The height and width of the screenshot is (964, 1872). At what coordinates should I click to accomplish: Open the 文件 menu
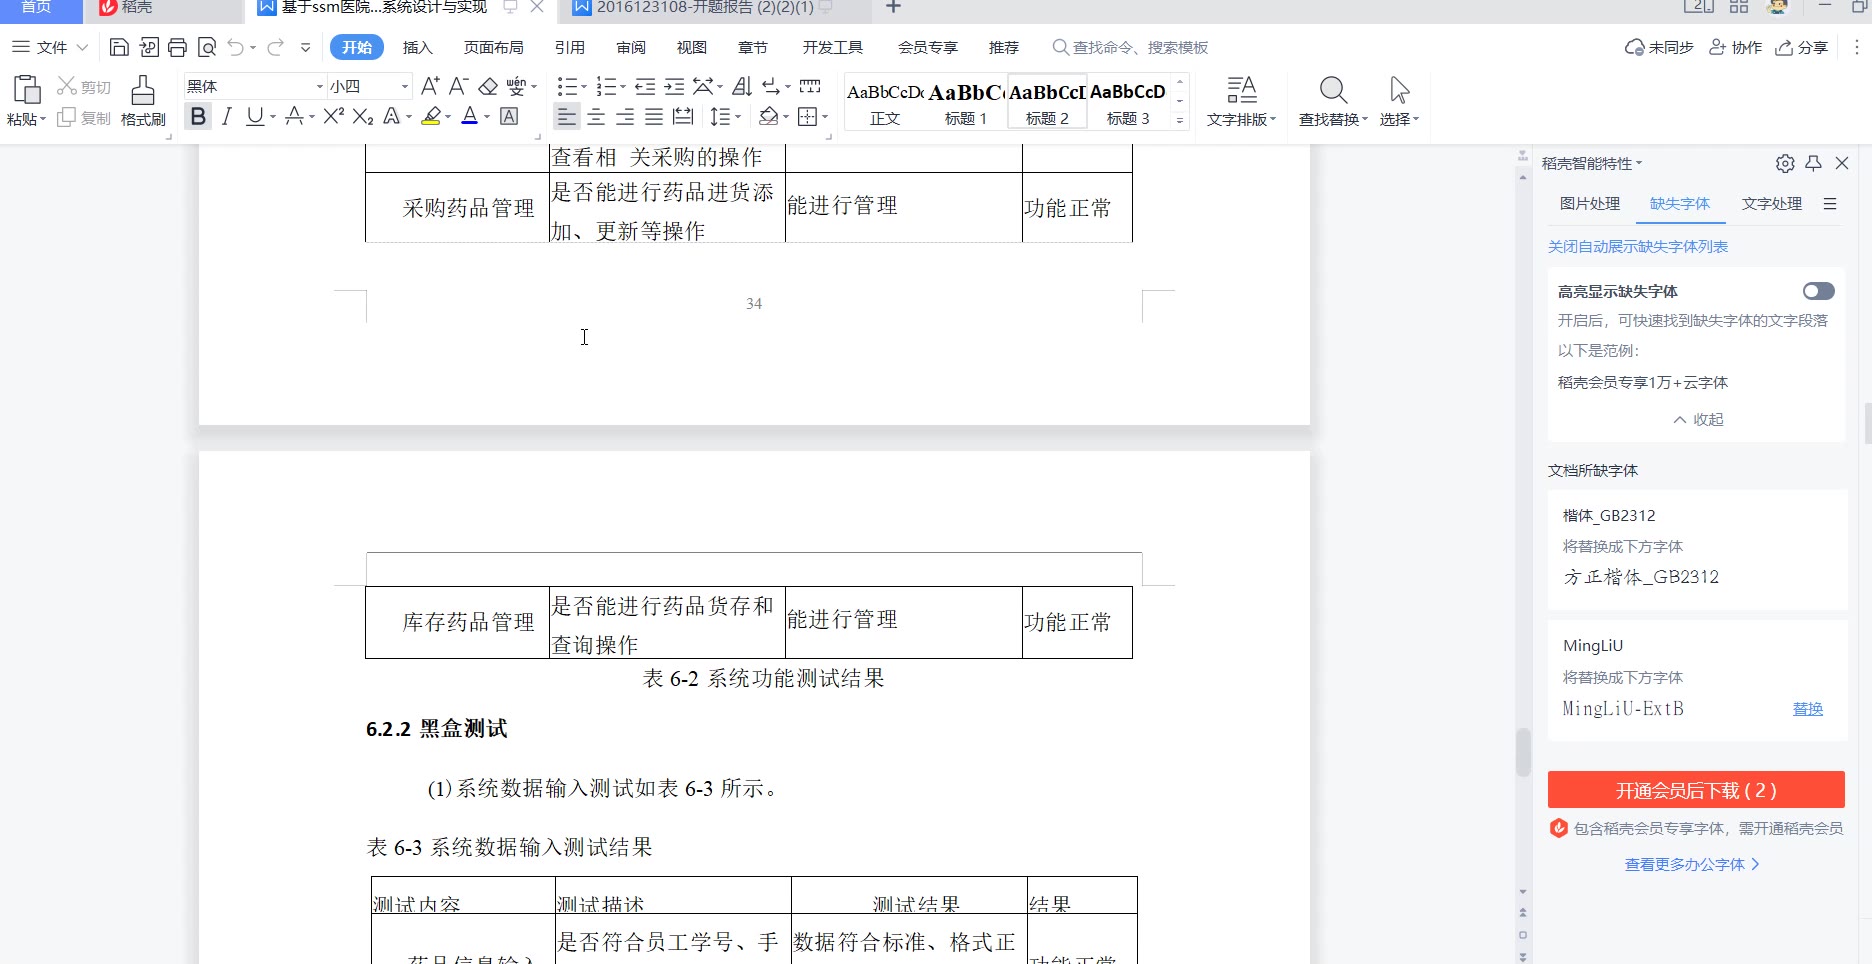click(x=50, y=47)
